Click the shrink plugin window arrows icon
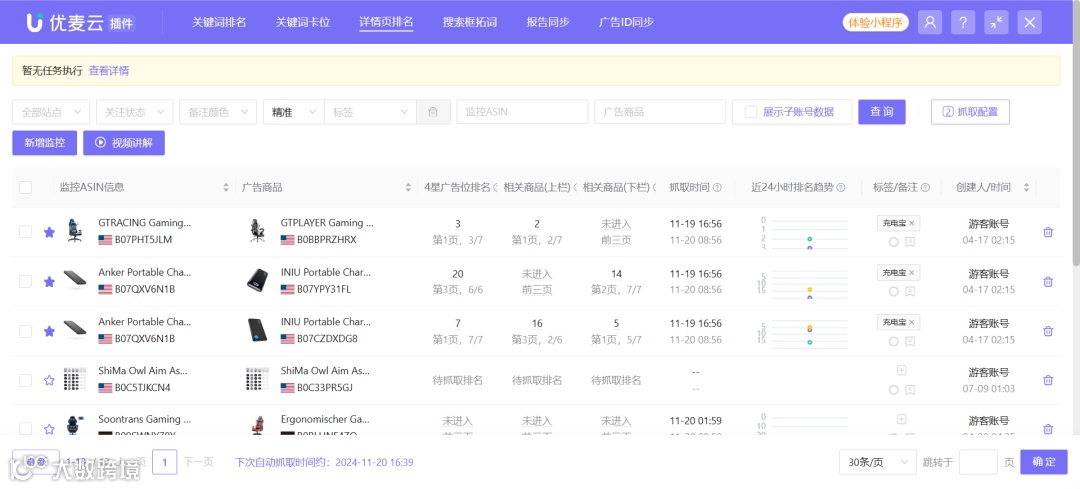 [x=996, y=22]
